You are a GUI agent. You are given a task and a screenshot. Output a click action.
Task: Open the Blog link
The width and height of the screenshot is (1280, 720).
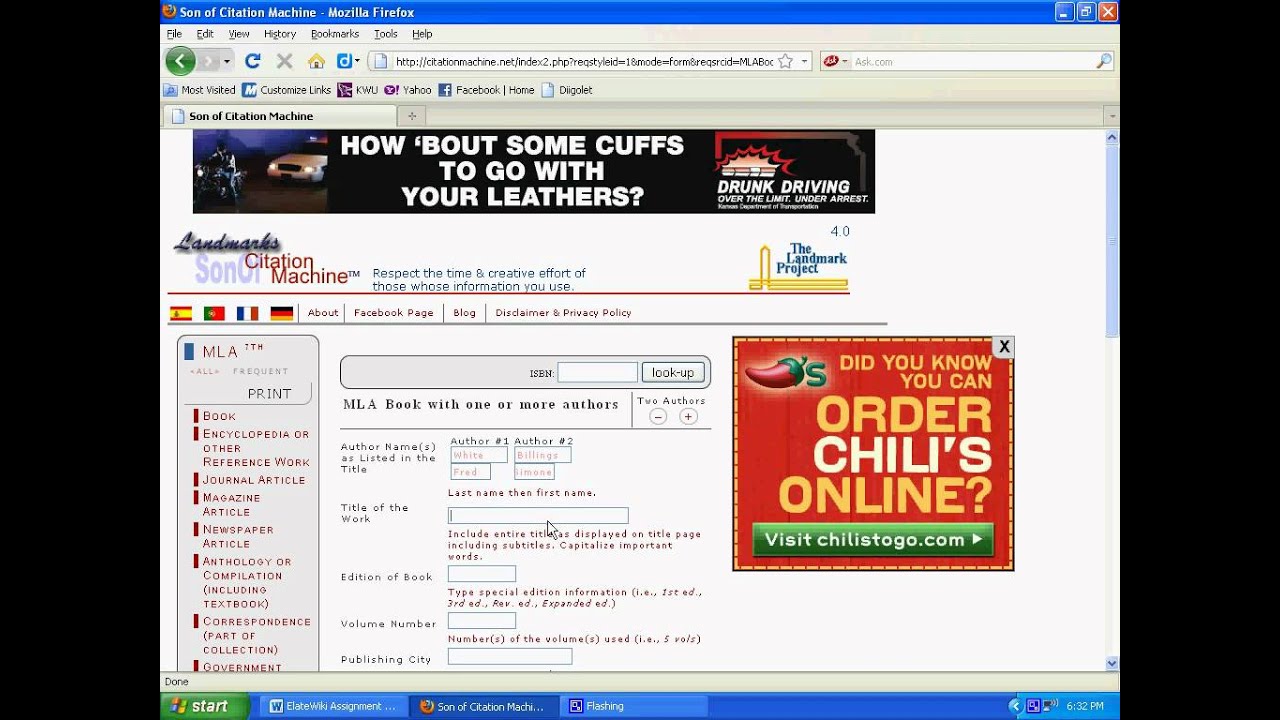pos(465,313)
